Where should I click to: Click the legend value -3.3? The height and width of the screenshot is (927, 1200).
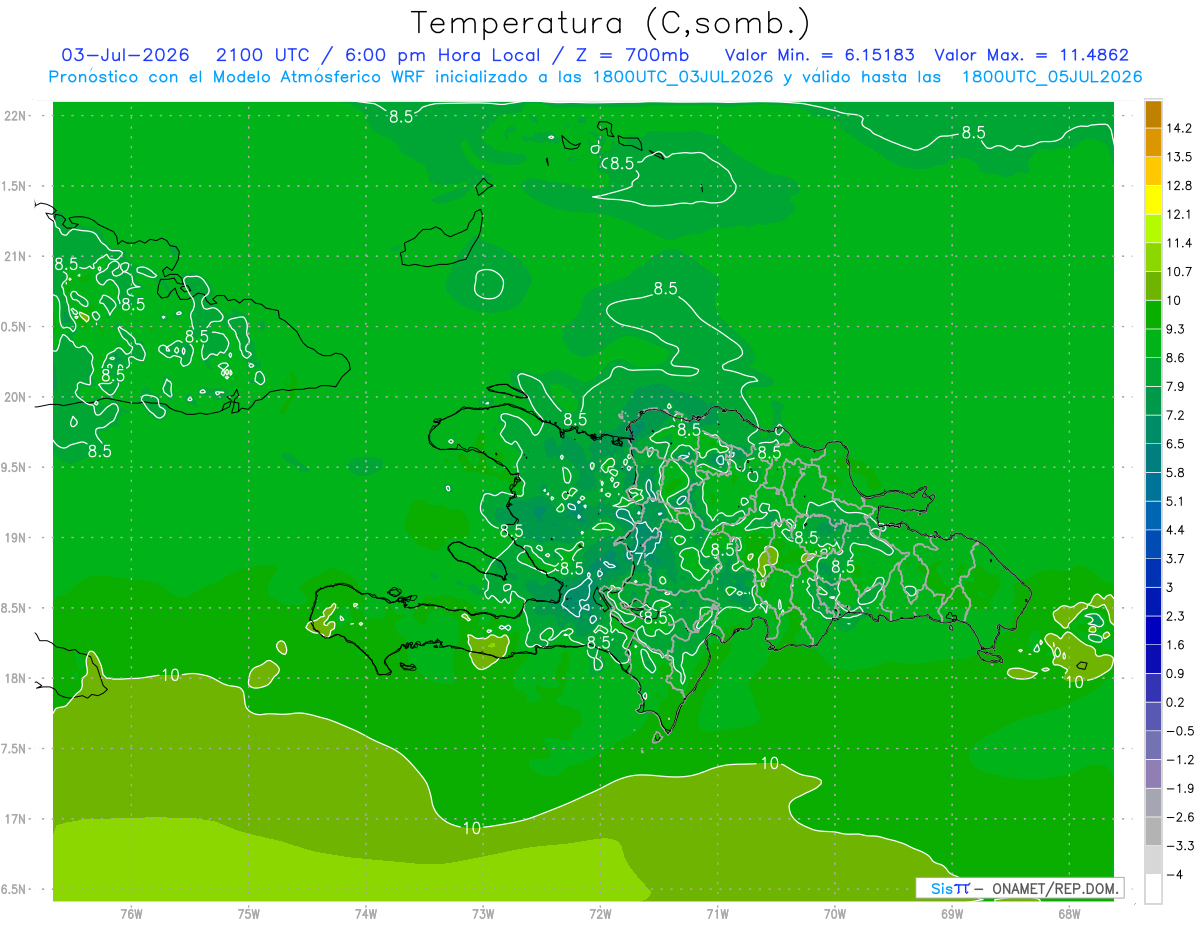(x=1180, y=845)
